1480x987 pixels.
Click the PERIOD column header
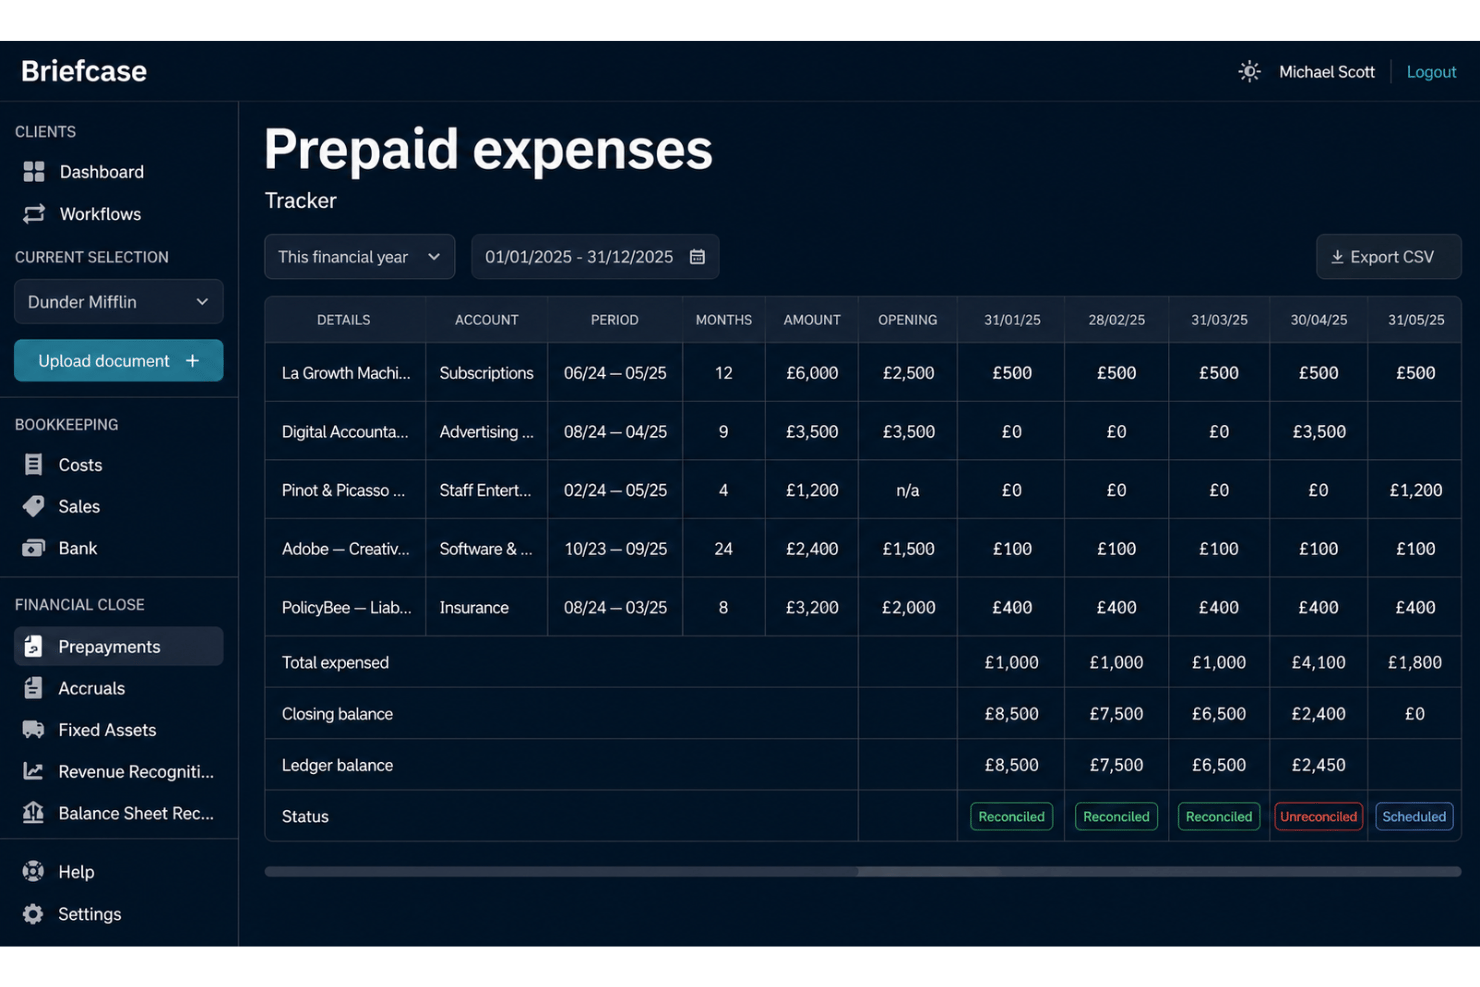pyautogui.click(x=615, y=320)
